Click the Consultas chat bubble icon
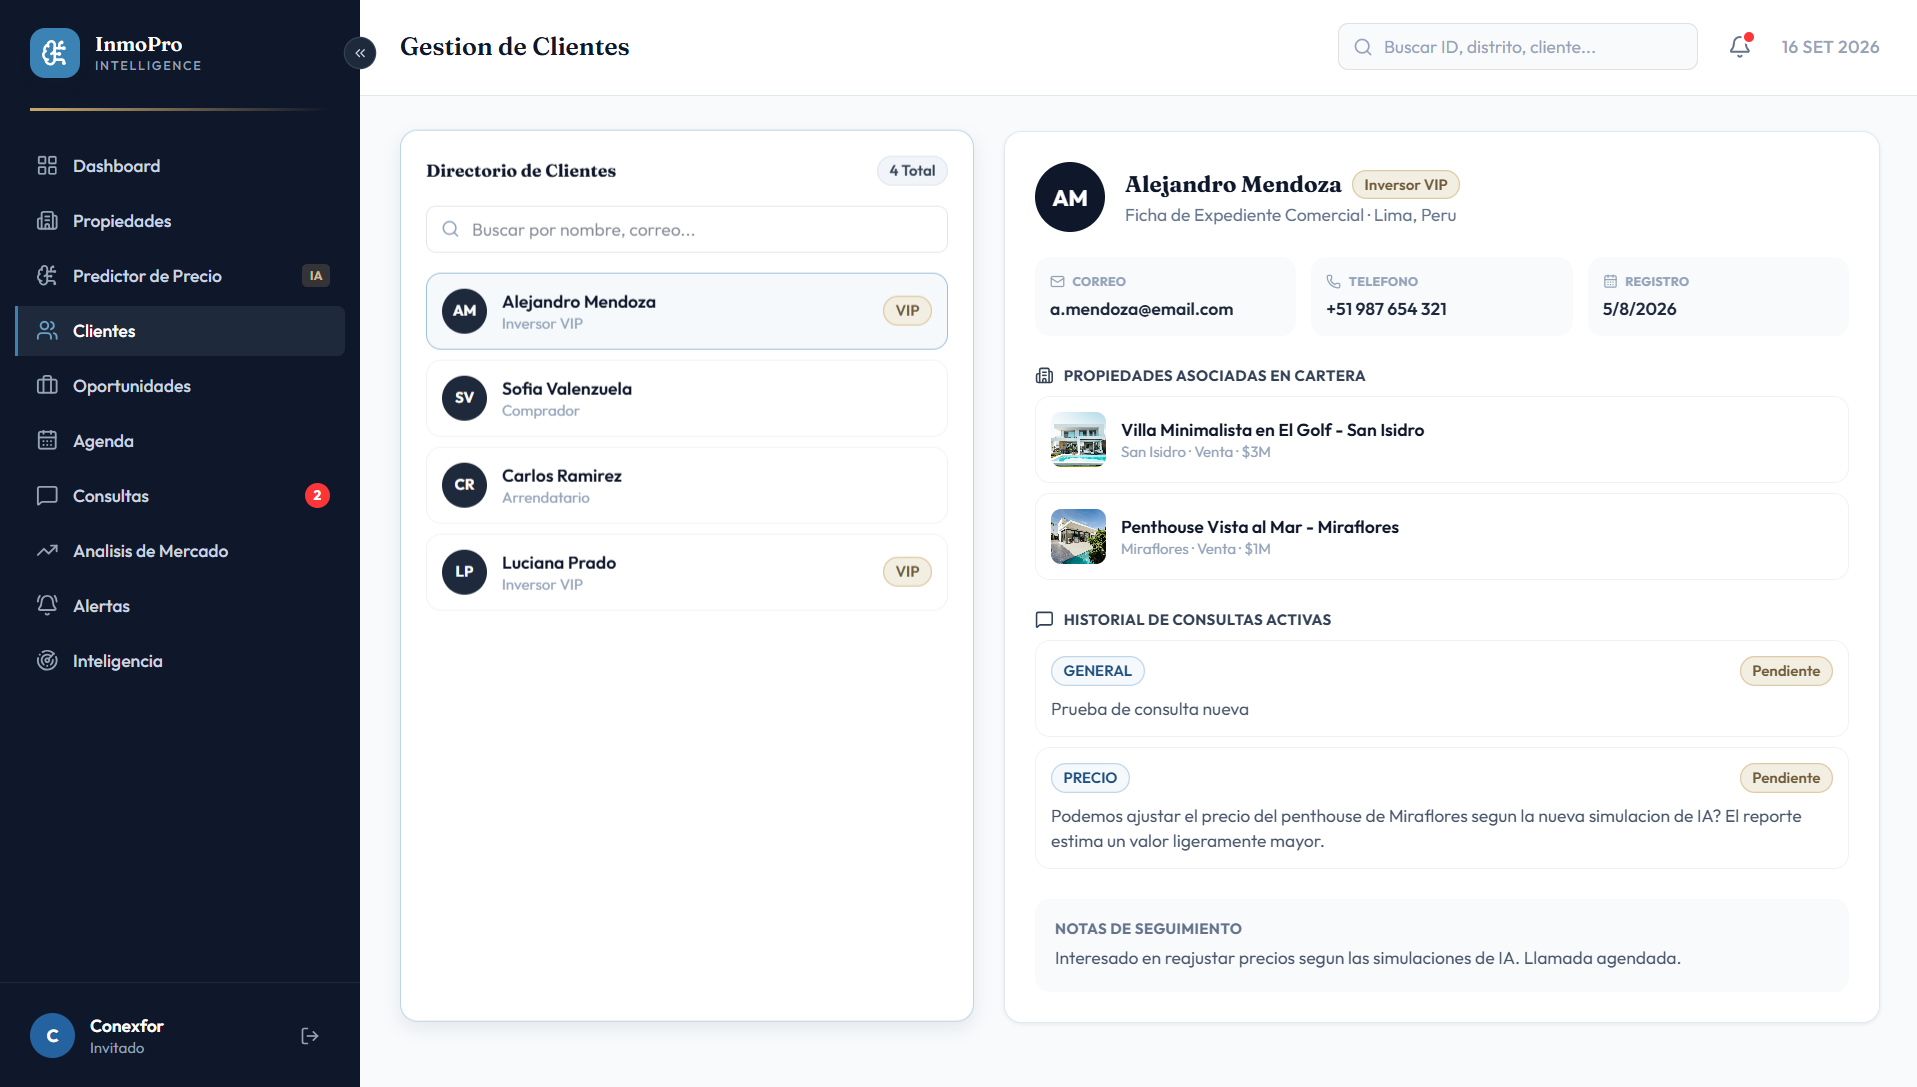The height and width of the screenshot is (1087, 1917). [47, 496]
